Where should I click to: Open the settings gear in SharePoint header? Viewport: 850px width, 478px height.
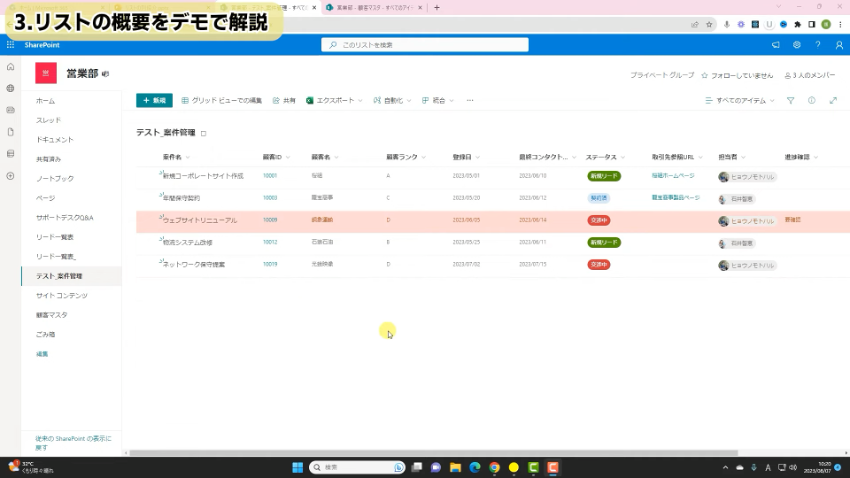(x=797, y=45)
